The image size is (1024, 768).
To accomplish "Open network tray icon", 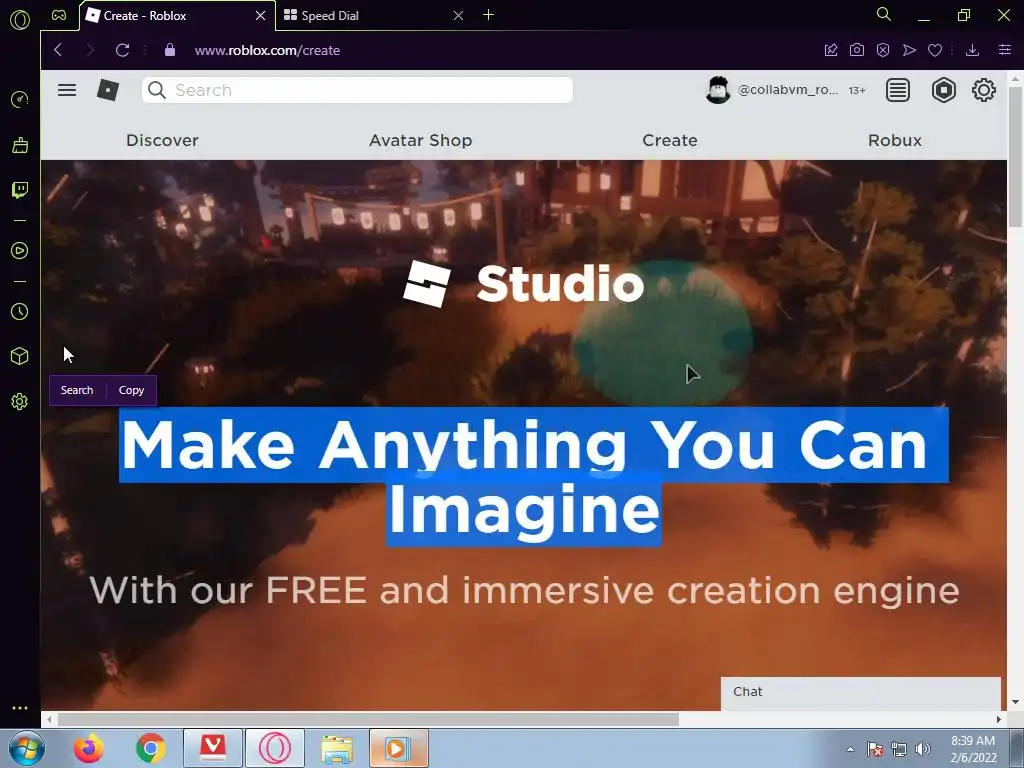I will point(899,749).
